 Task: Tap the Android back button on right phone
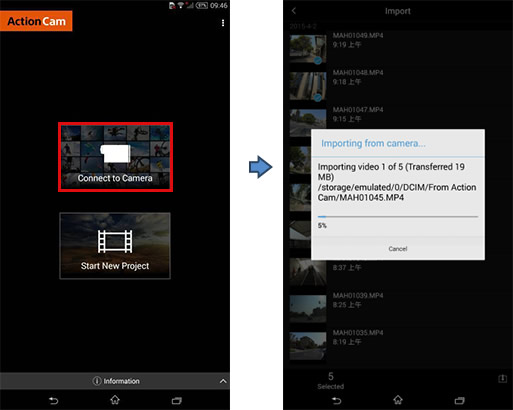(336, 400)
